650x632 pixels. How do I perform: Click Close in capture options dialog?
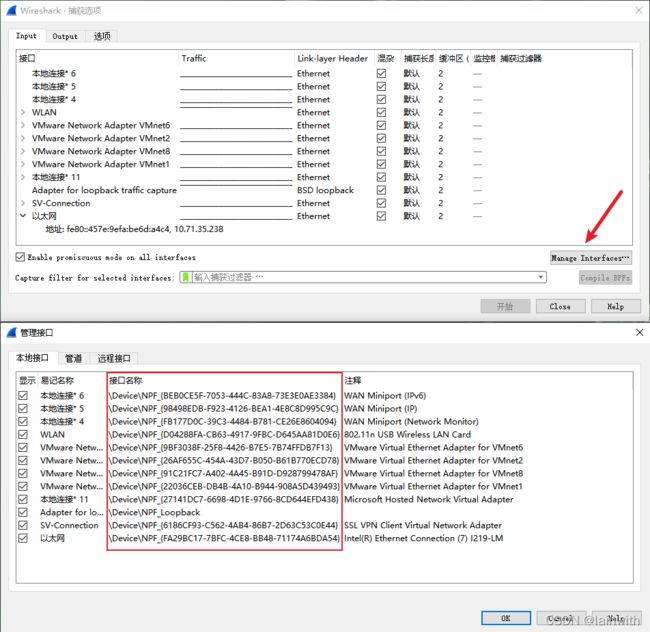(560, 307)
